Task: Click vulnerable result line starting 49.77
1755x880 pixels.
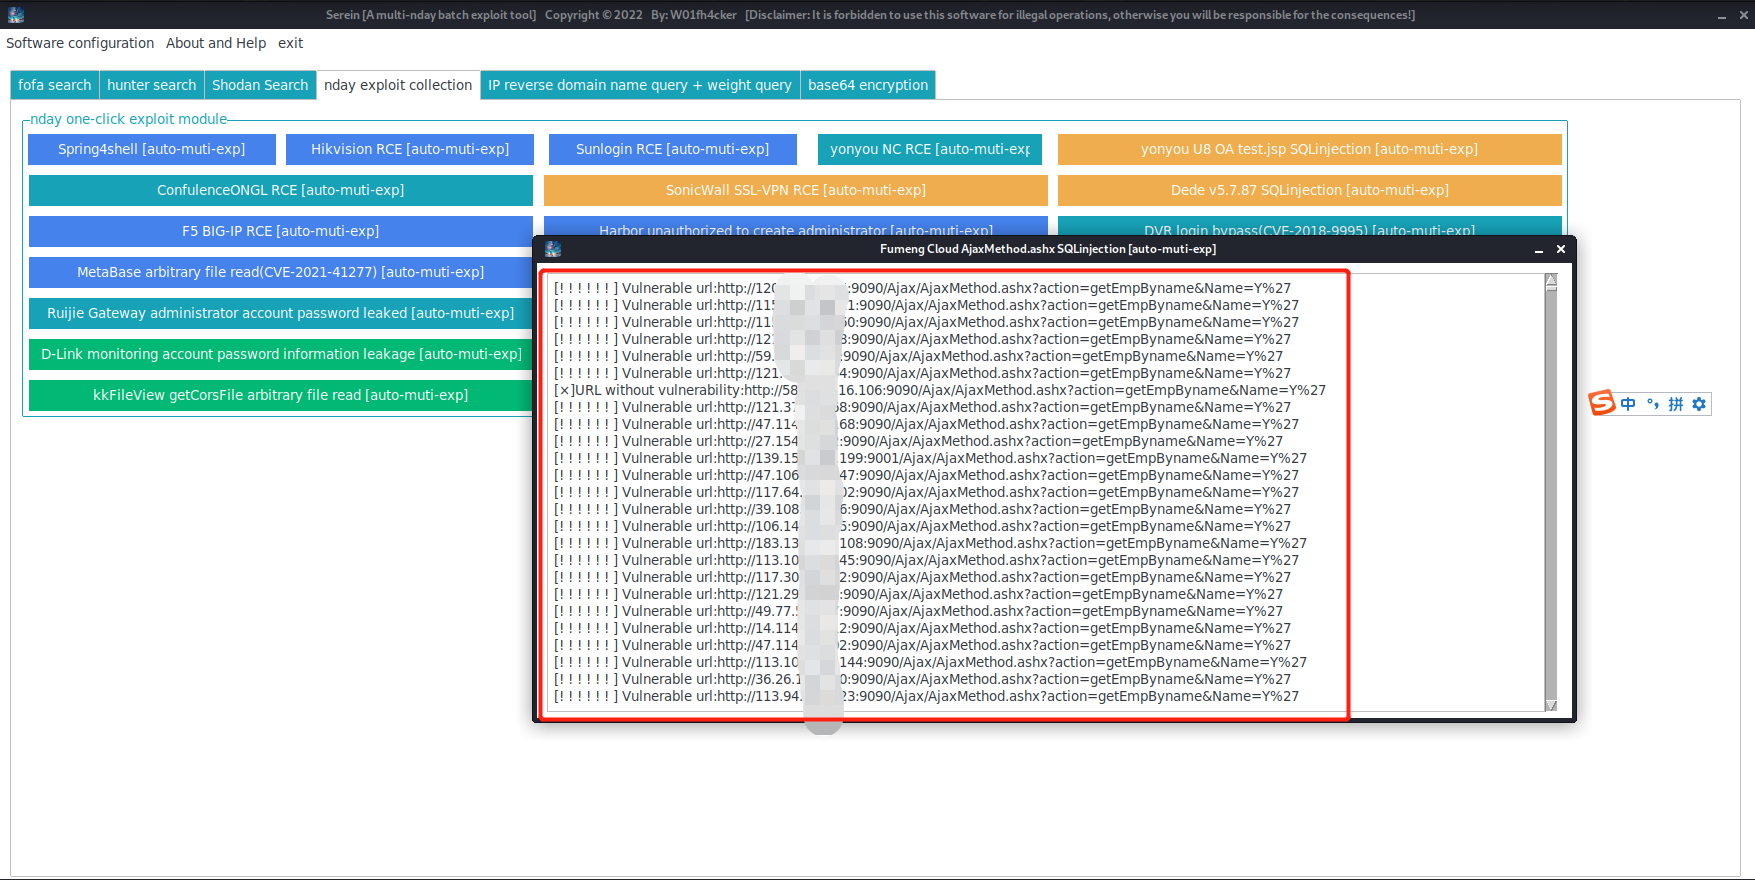Action: tap(918, 611)
